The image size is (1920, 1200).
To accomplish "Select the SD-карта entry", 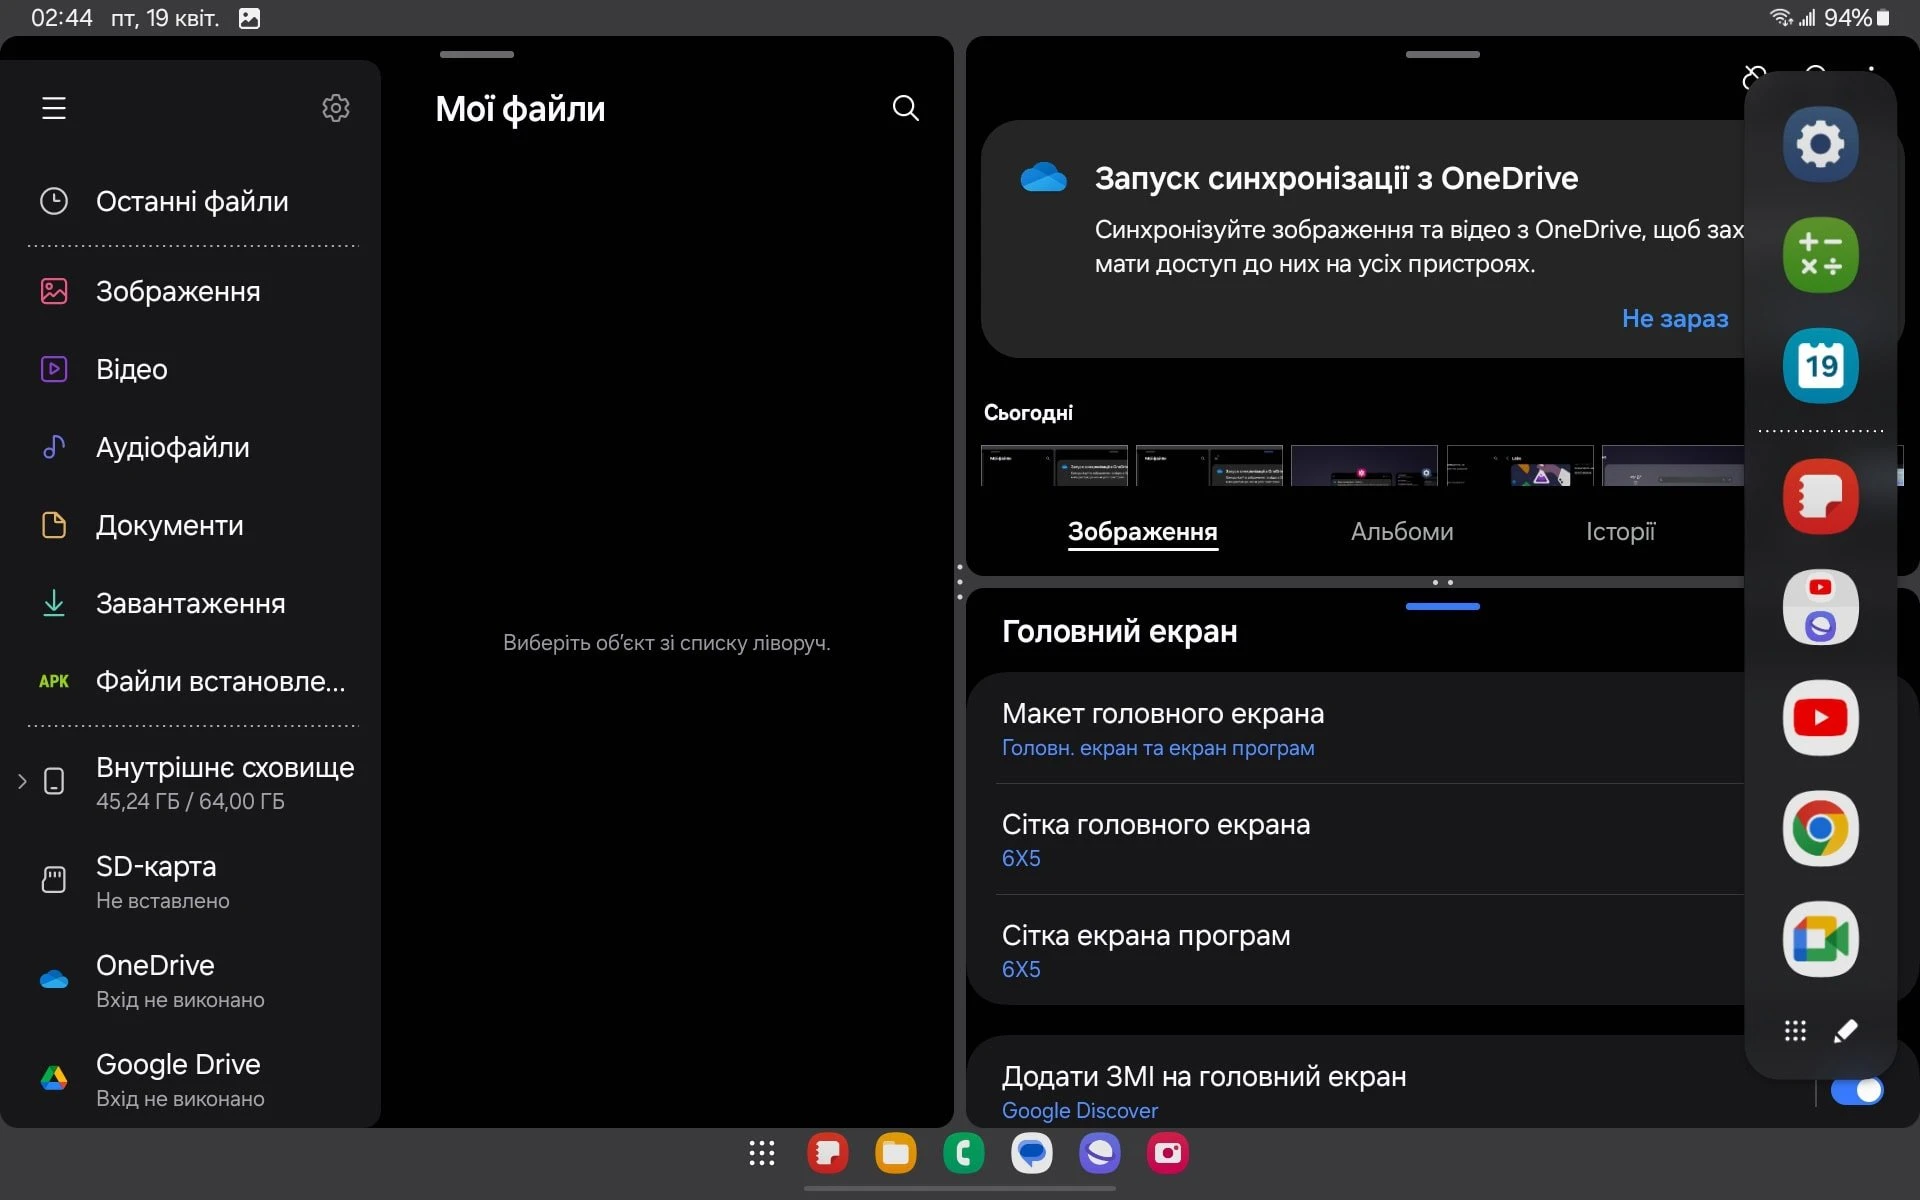I will coord(192,881).
